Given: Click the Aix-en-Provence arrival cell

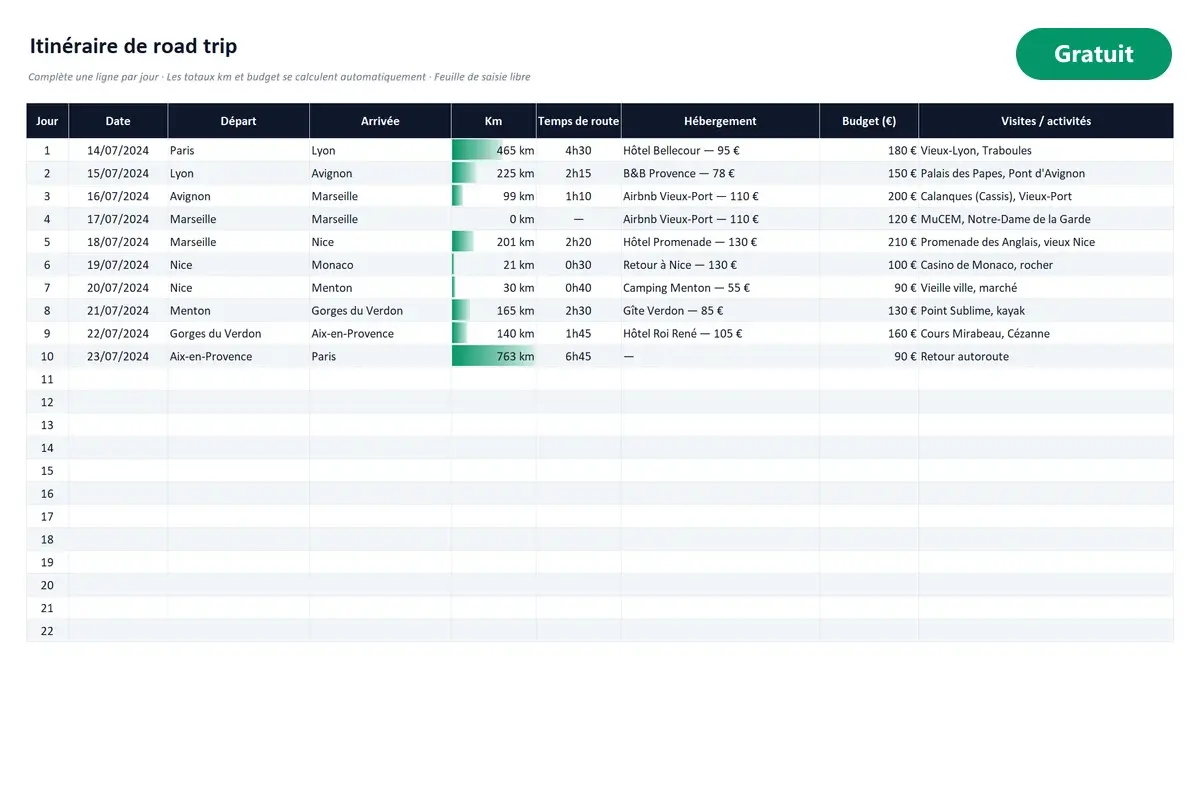Looking at the screenshot, I should click(x=380, y=334).
